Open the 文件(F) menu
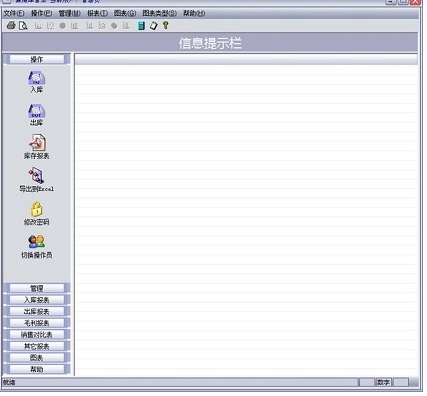Viewport: 427px width, 396px height. click(x=14, y=13)
